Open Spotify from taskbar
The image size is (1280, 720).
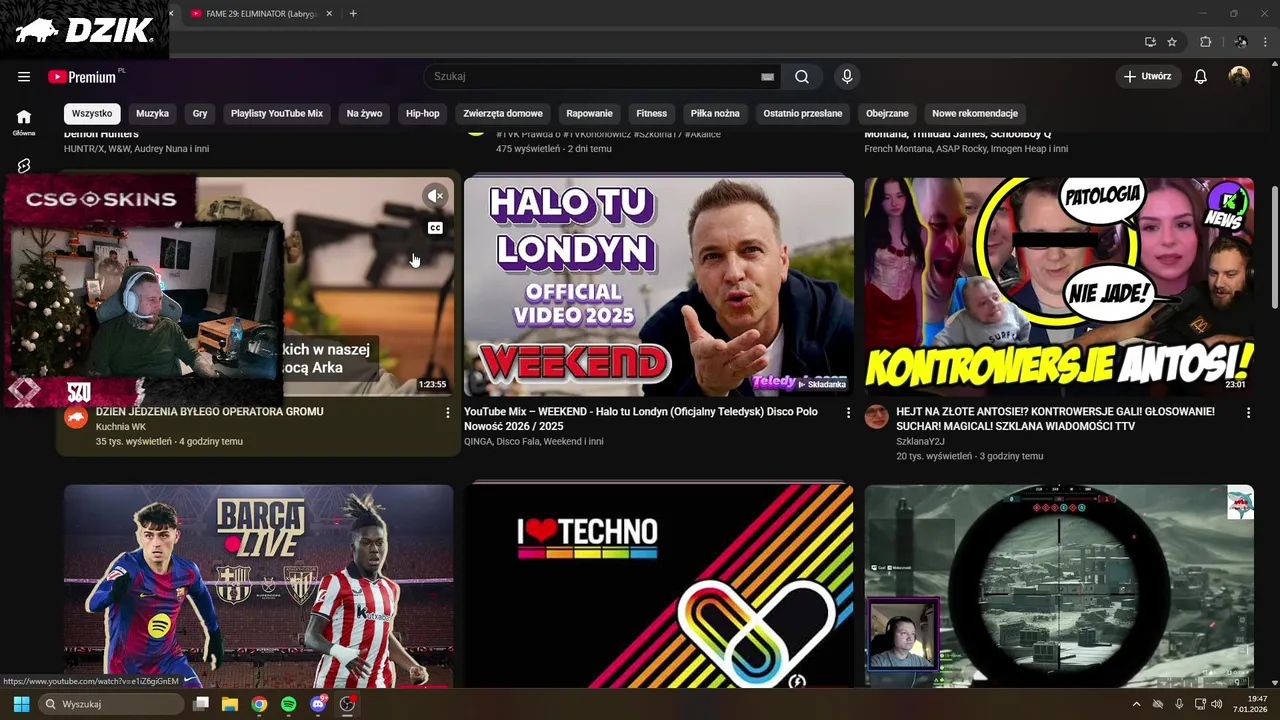289,704
